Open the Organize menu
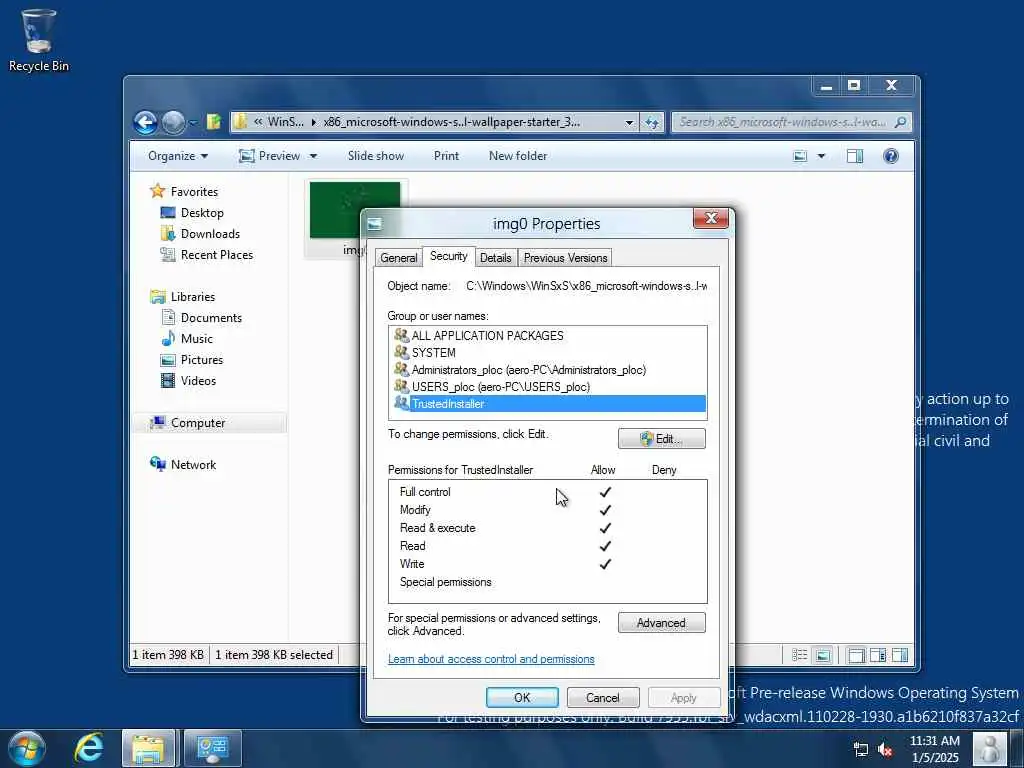Viewport: 1024px width, 768px height. coord(178,156)
